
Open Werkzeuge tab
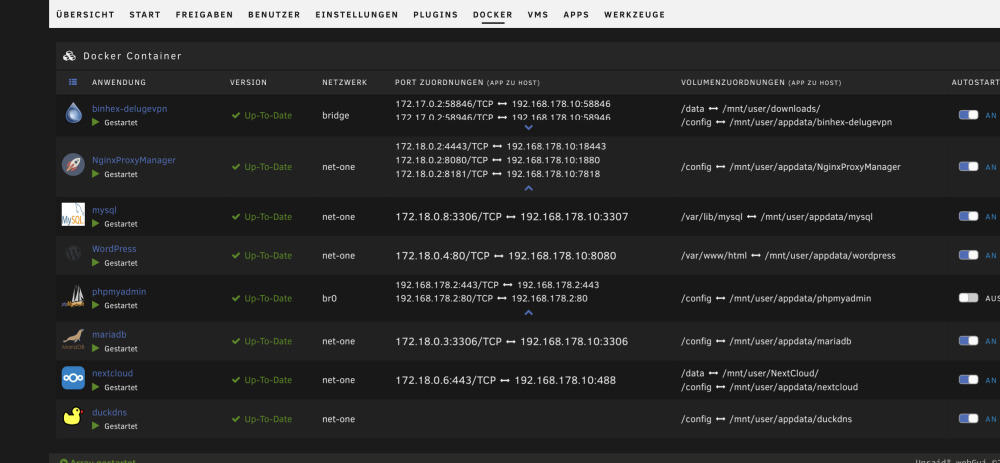(x=635, y=15)
